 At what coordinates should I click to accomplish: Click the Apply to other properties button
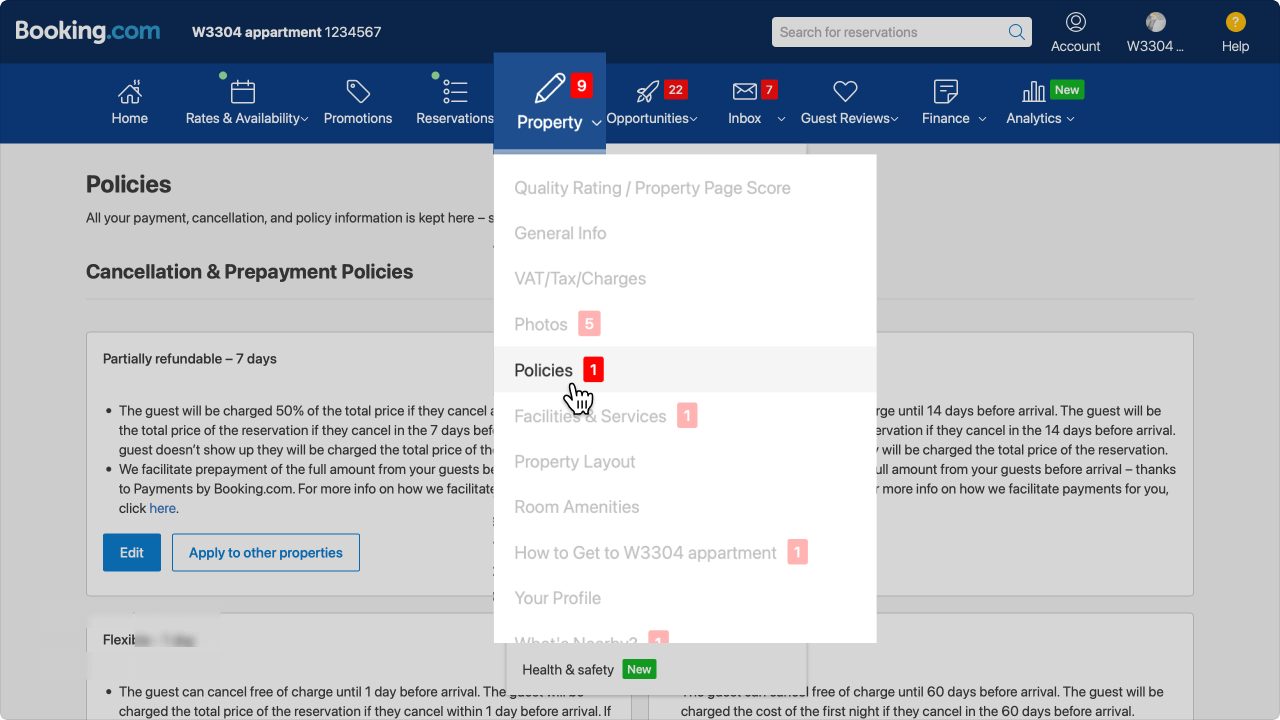[265, 552]
